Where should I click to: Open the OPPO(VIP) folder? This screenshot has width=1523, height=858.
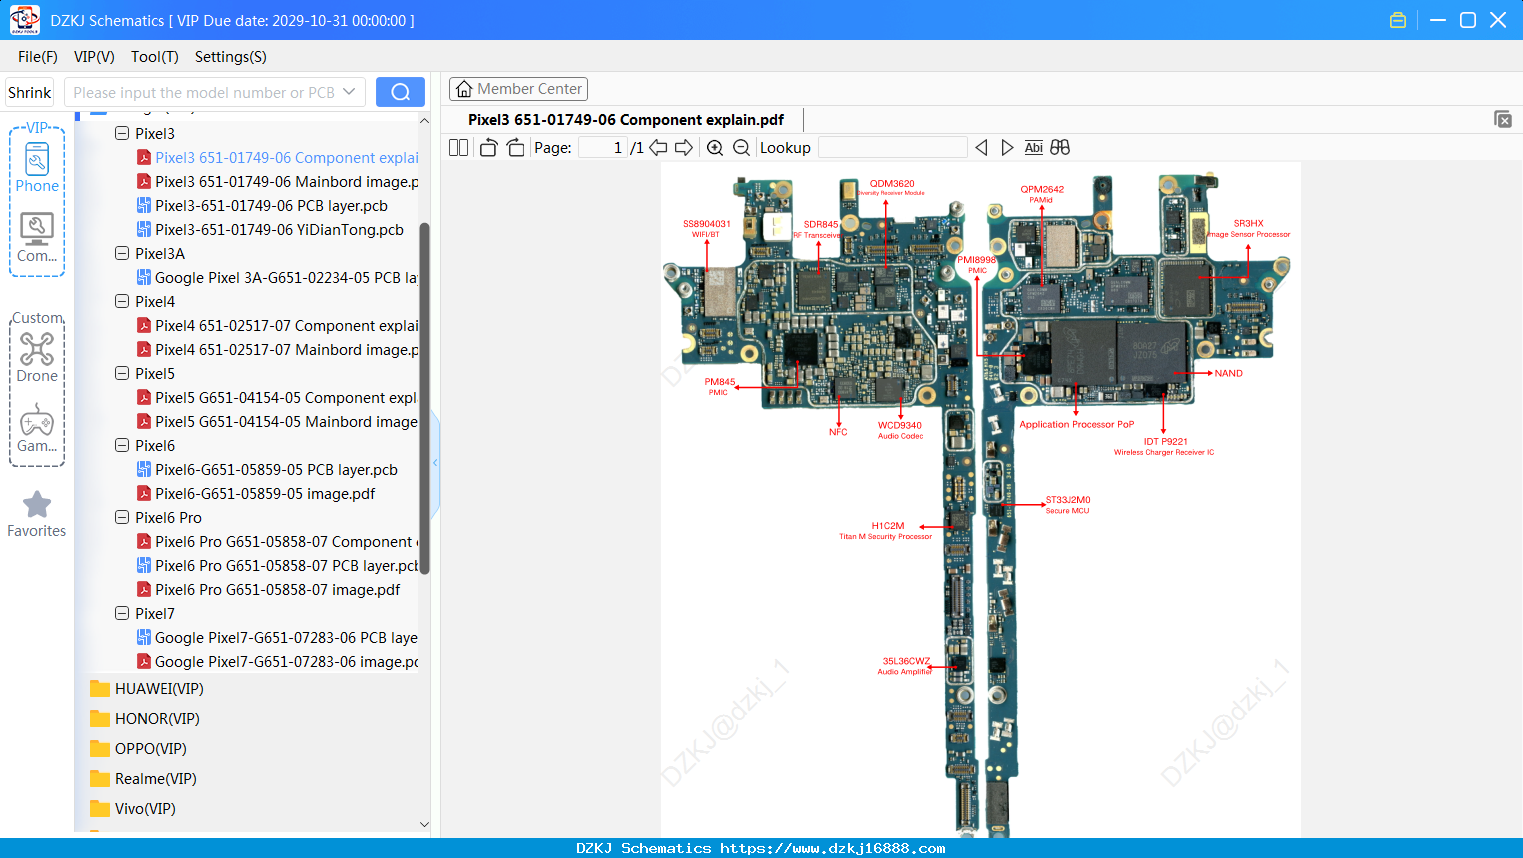coord(138,749)
